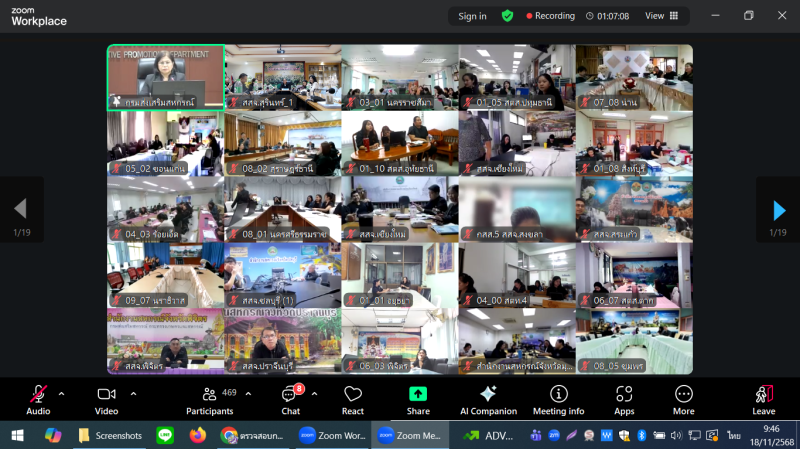Click the green encryption shield icon
The height and width of the screenshot is (449, 800).
508,16
